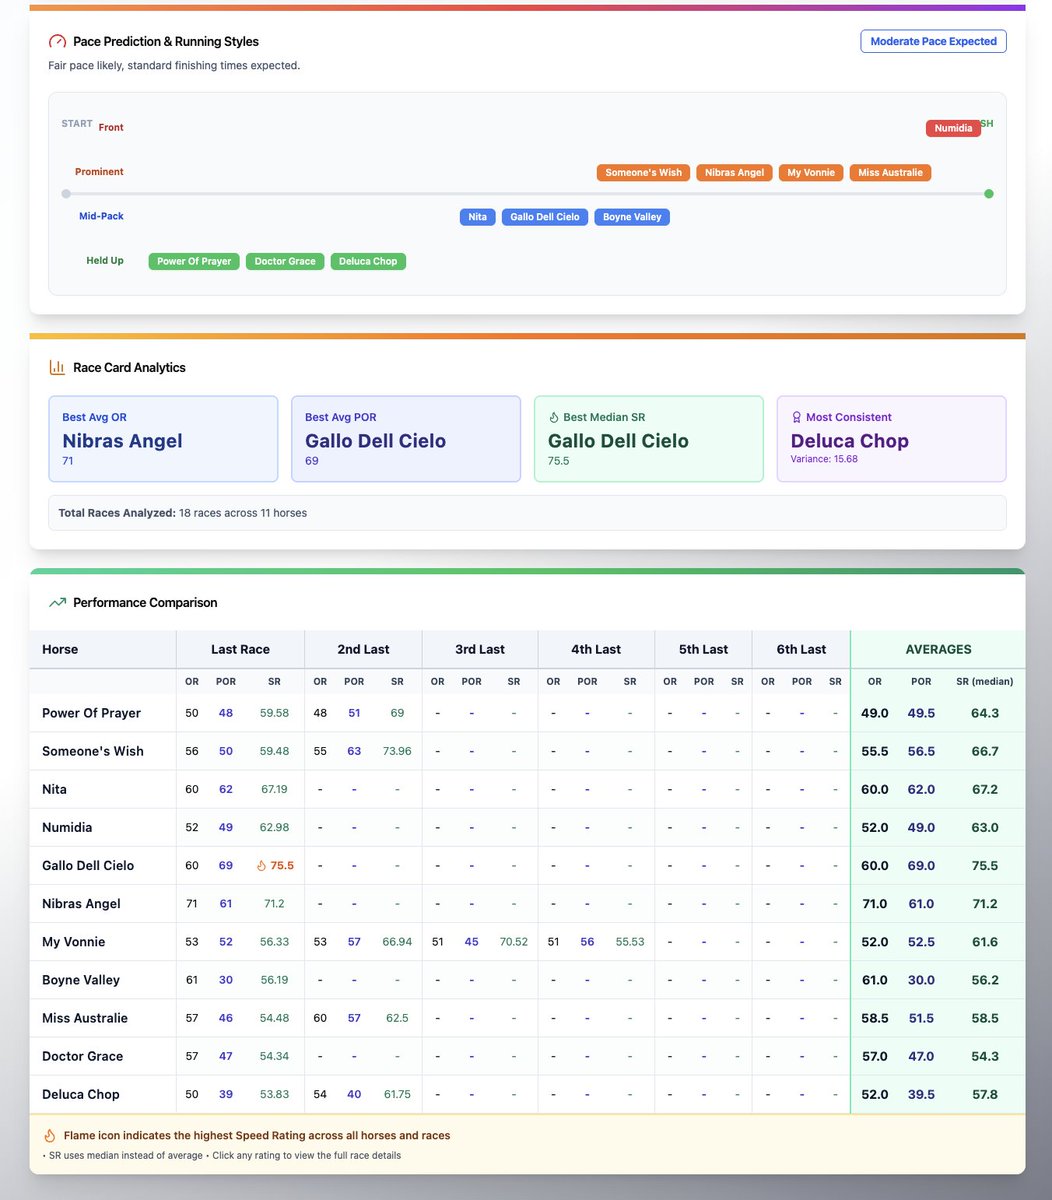This screenshot has height=1200, width=1052.
Task: Click My Vonnie's average POR 52.5
Action: click(x=921, y=942)
